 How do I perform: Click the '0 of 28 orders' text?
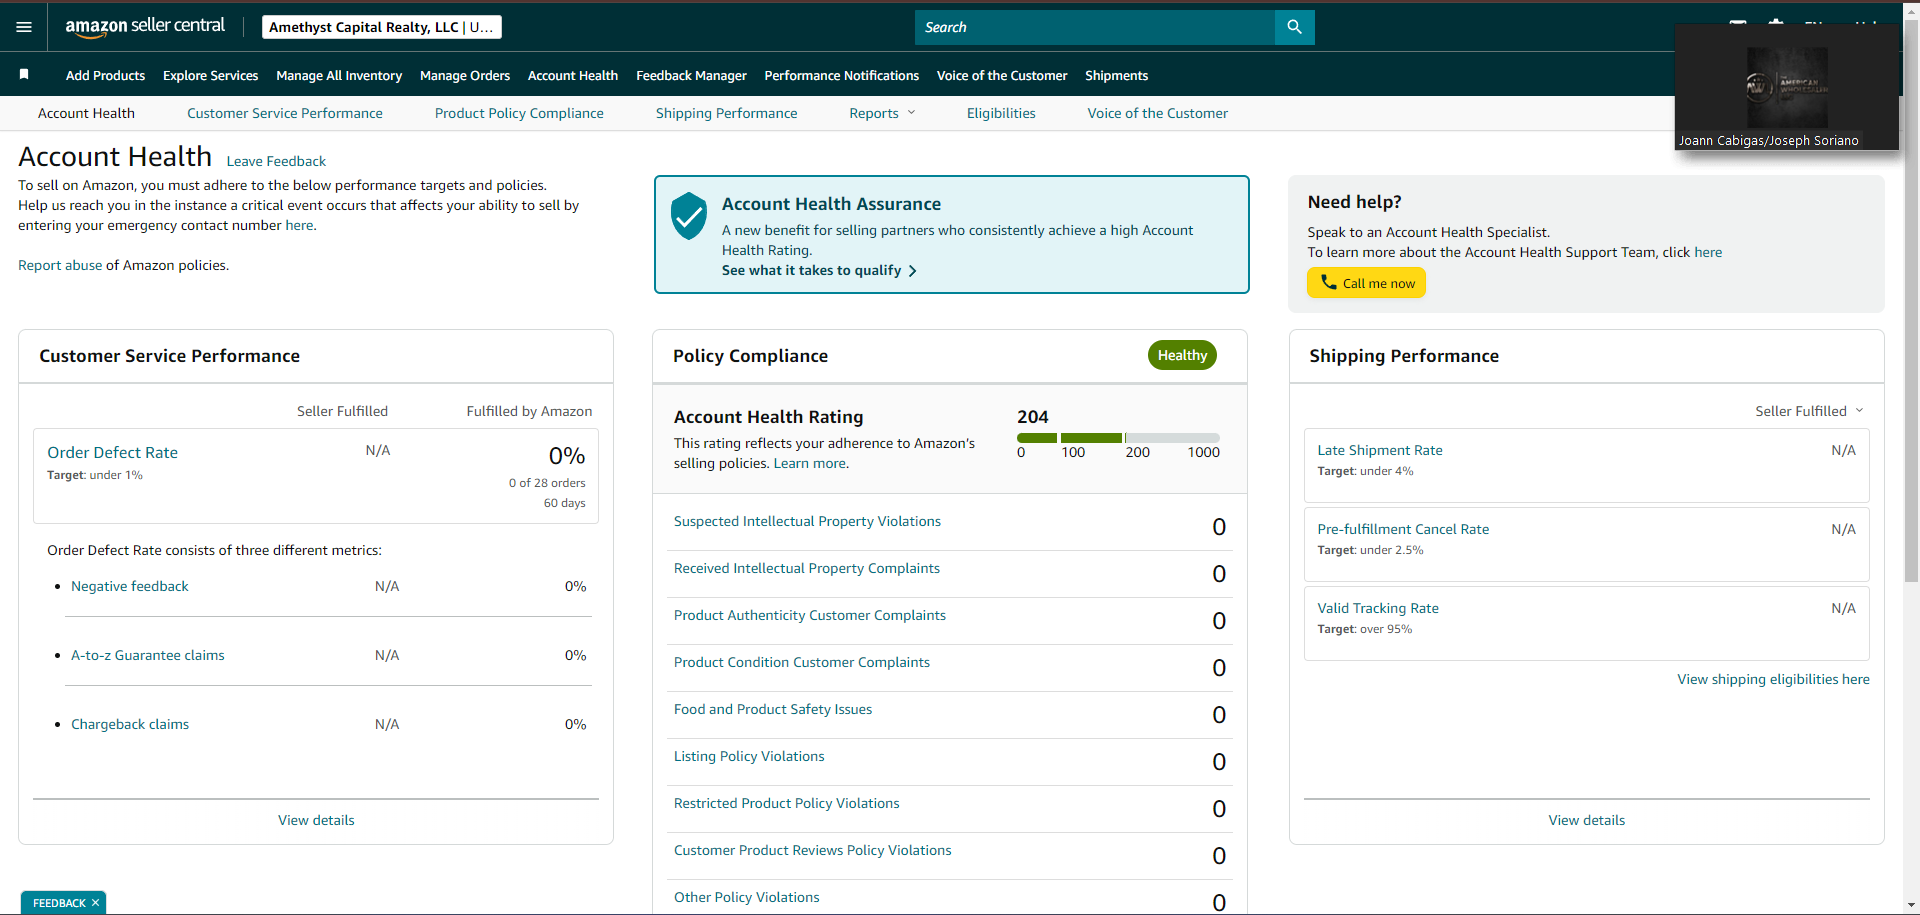547,483
